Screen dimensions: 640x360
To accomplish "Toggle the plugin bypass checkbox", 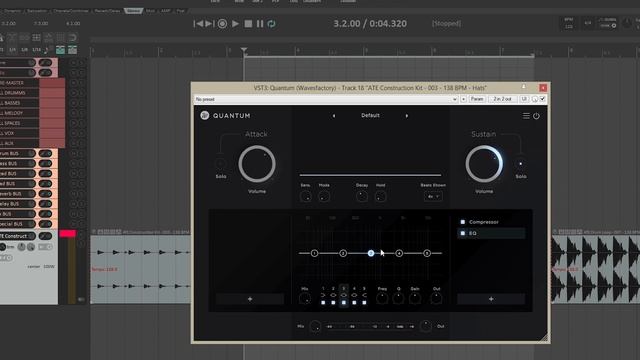I will [542, 99].
